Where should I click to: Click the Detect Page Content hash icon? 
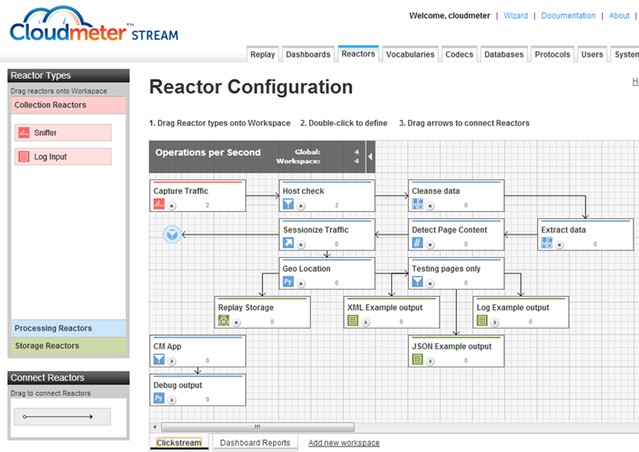(417, 243)
